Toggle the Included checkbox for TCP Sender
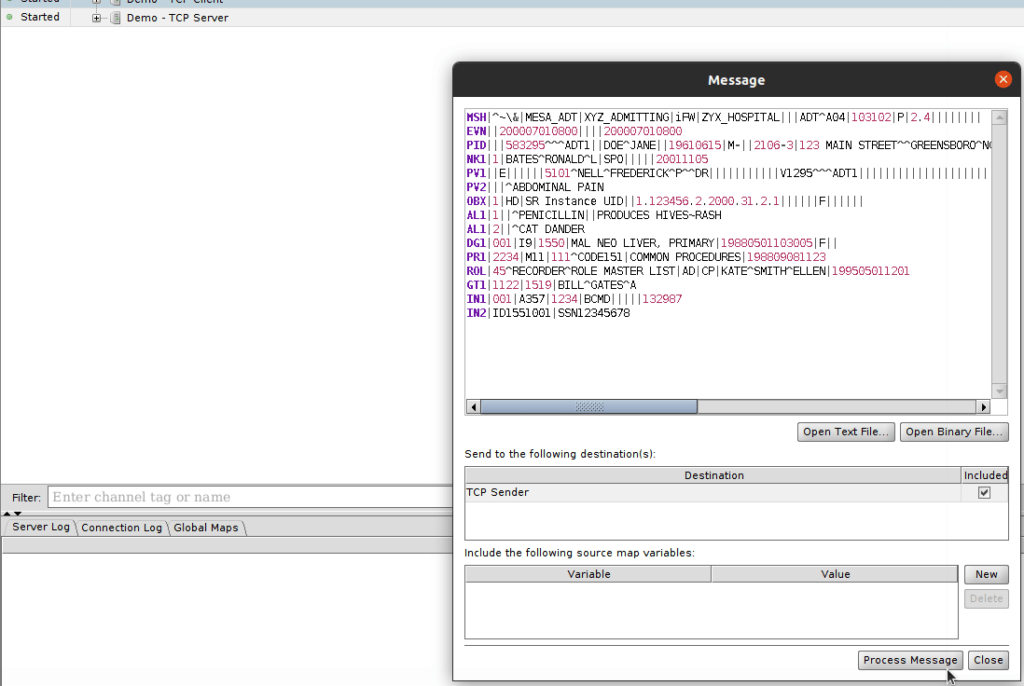 [x=984, y=492]
